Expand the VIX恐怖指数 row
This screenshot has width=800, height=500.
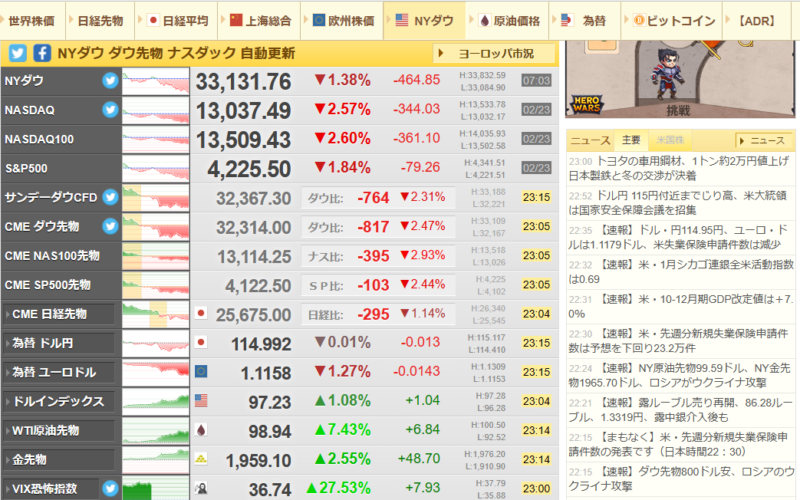pos(51,489)
